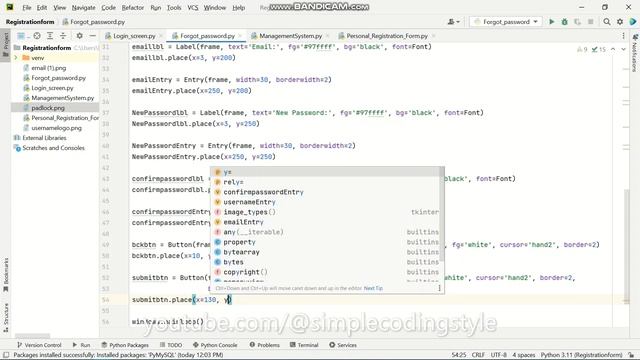Run the Forgot_password configuration

pyautogui.click(x=551, y=22)
